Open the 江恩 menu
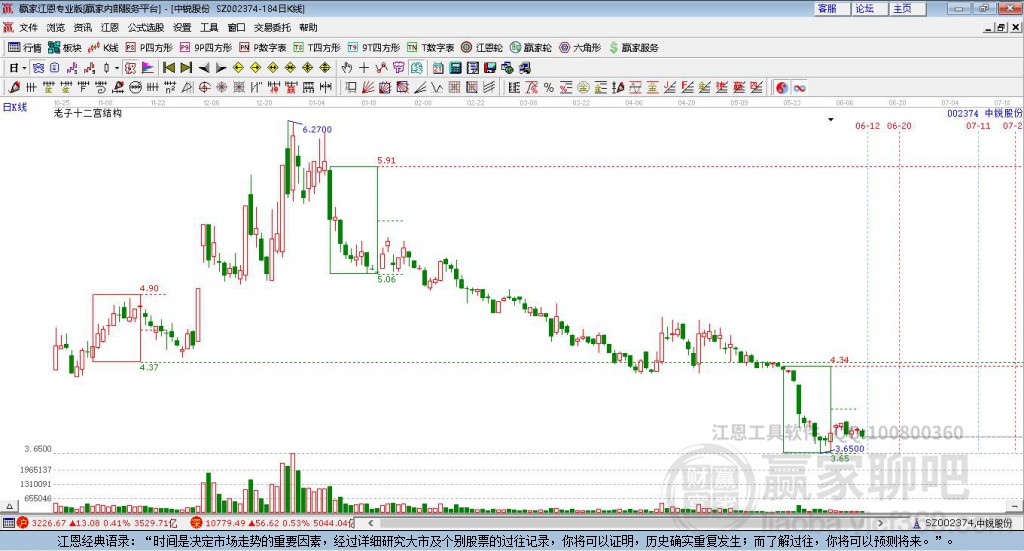 coord(110,27)
